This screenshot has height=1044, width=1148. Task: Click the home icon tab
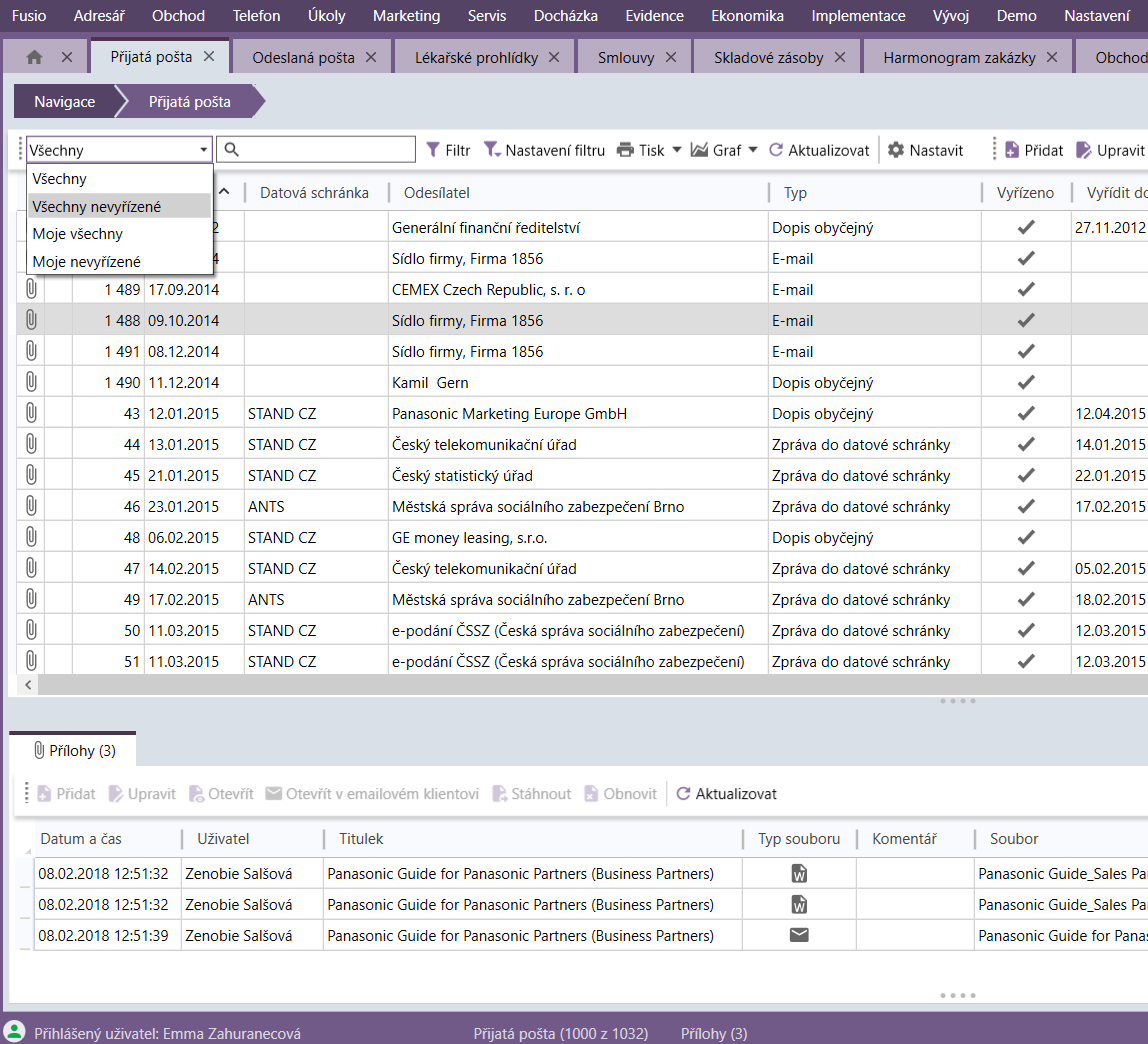point(34,57)
